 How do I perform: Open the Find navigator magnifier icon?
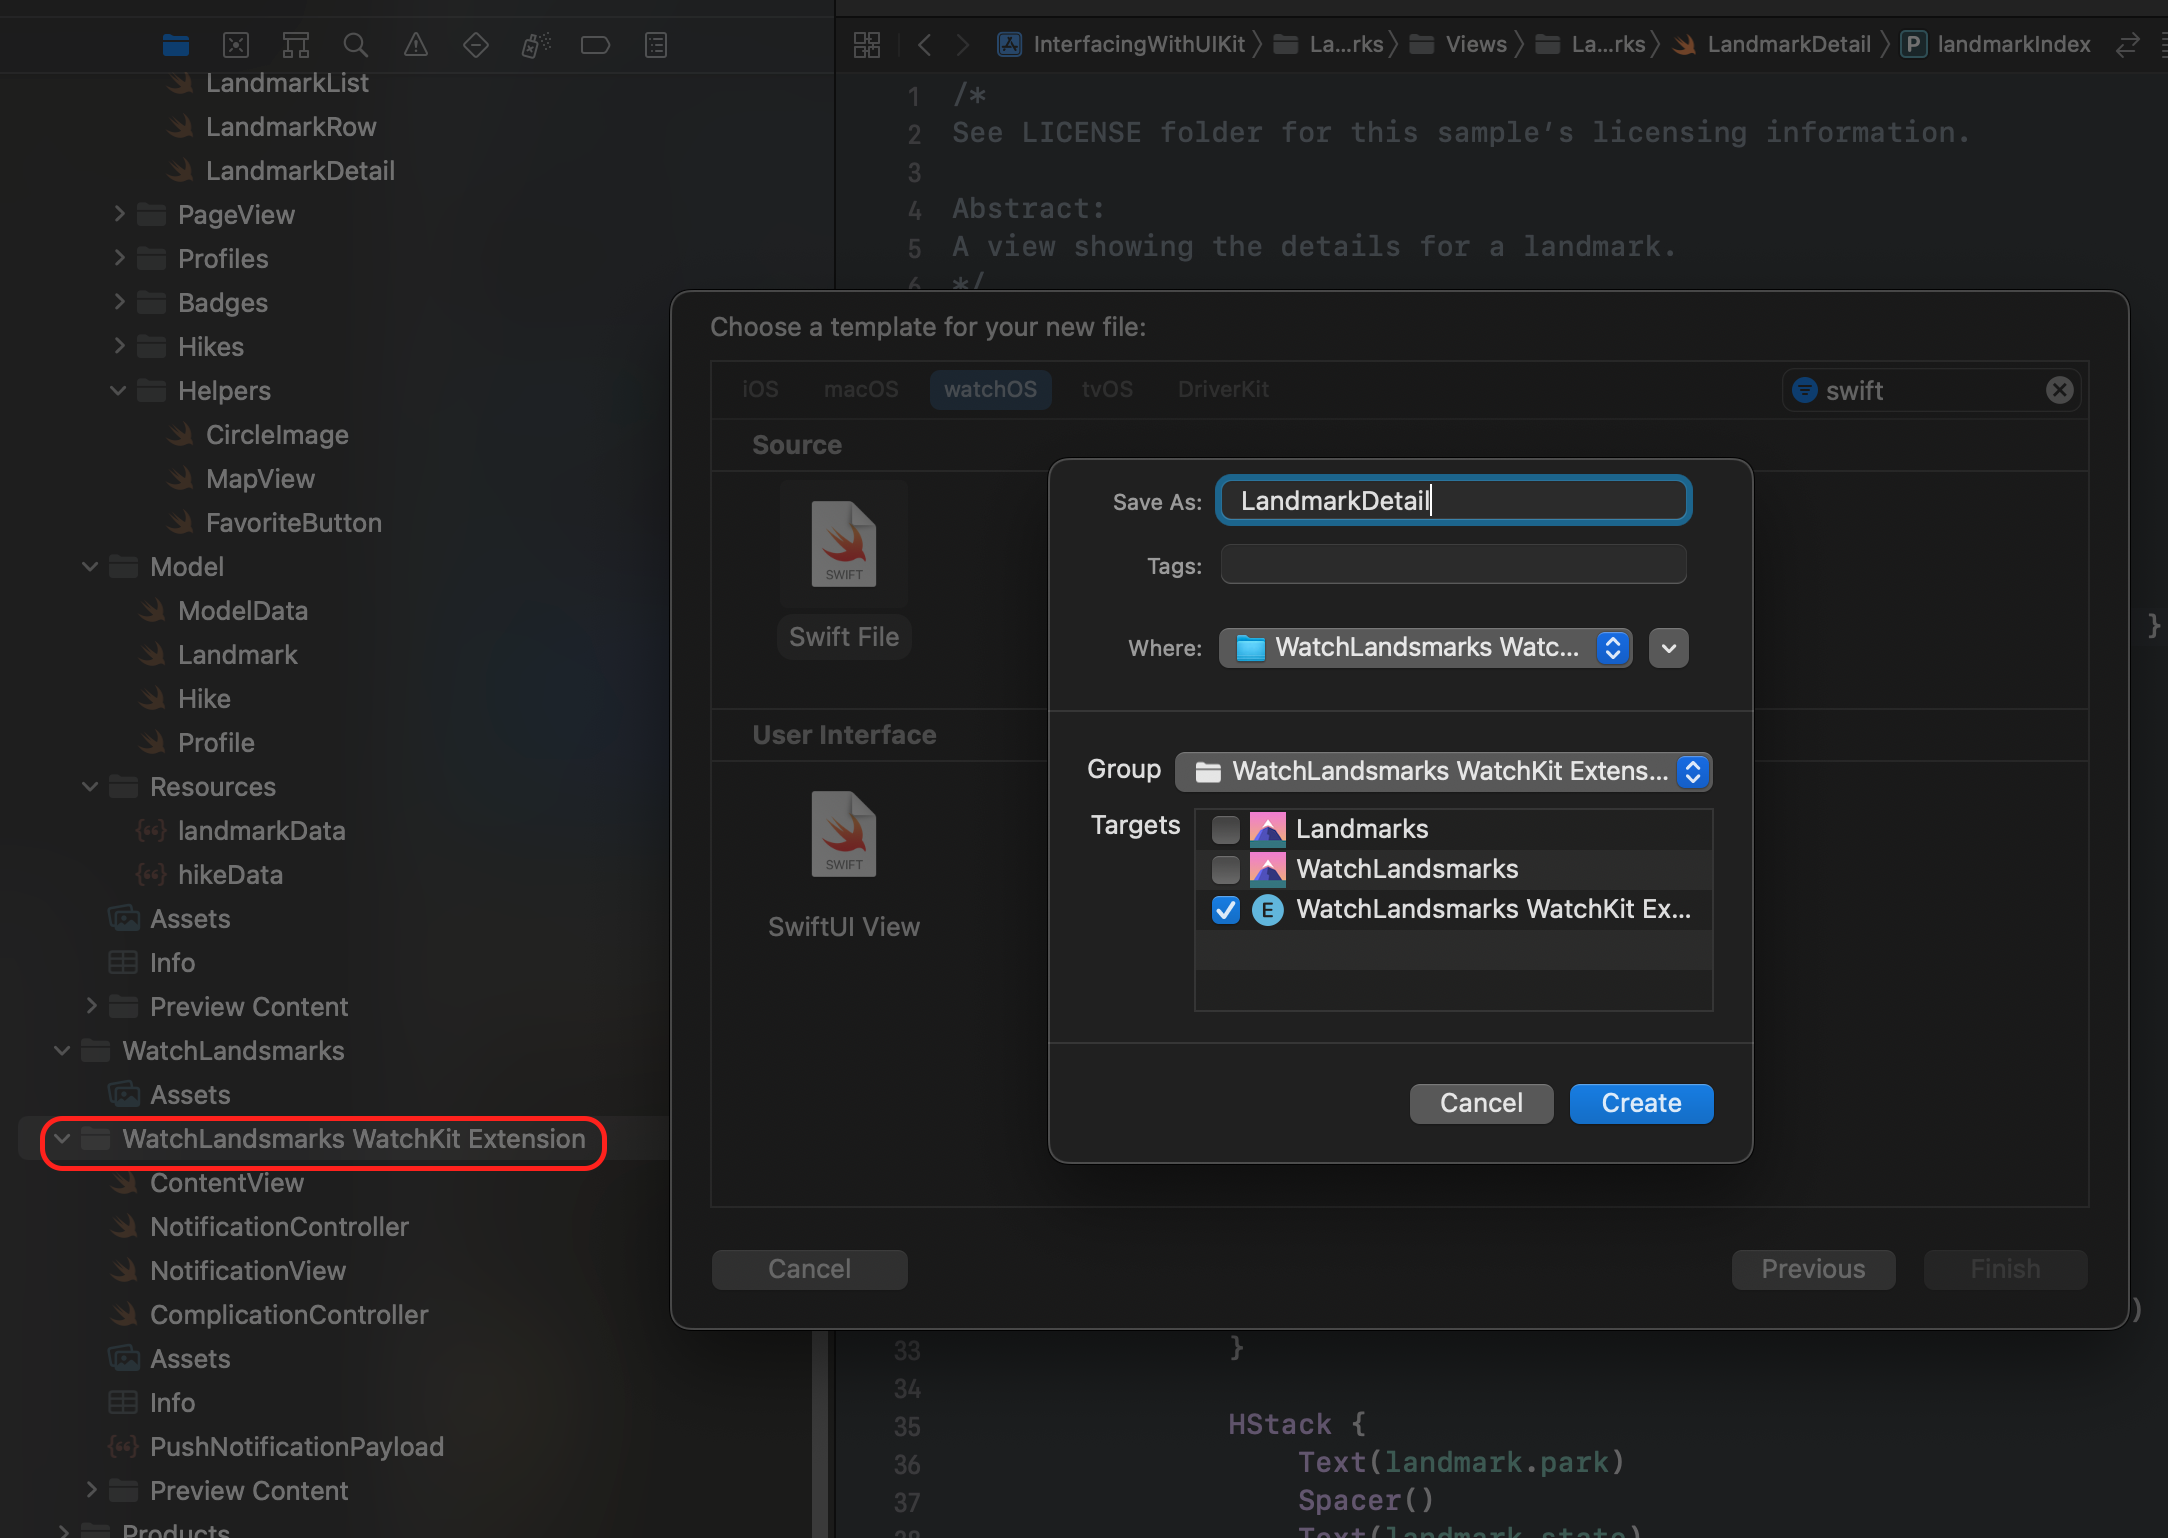pos(355,45)
